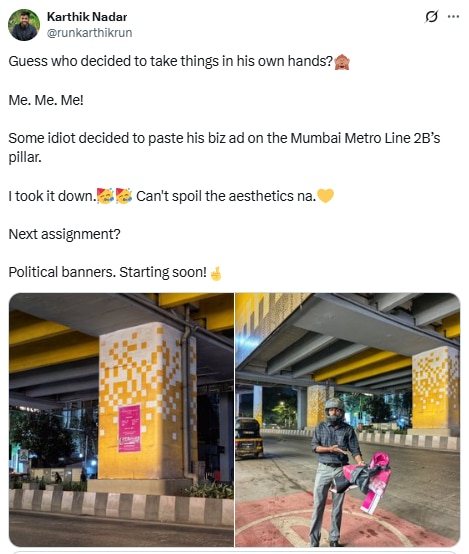Click the yellow heart emoji
The width and height of the screenshot is (469, 554).
[x=326, y=196]
